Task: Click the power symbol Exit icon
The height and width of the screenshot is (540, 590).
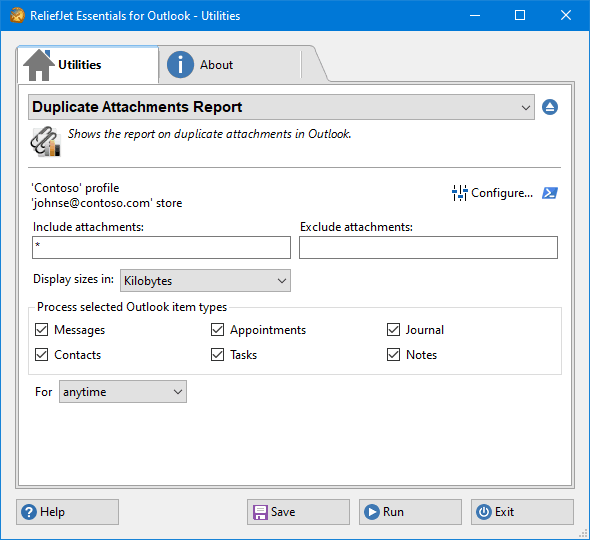Action: (x=484, y=512)
